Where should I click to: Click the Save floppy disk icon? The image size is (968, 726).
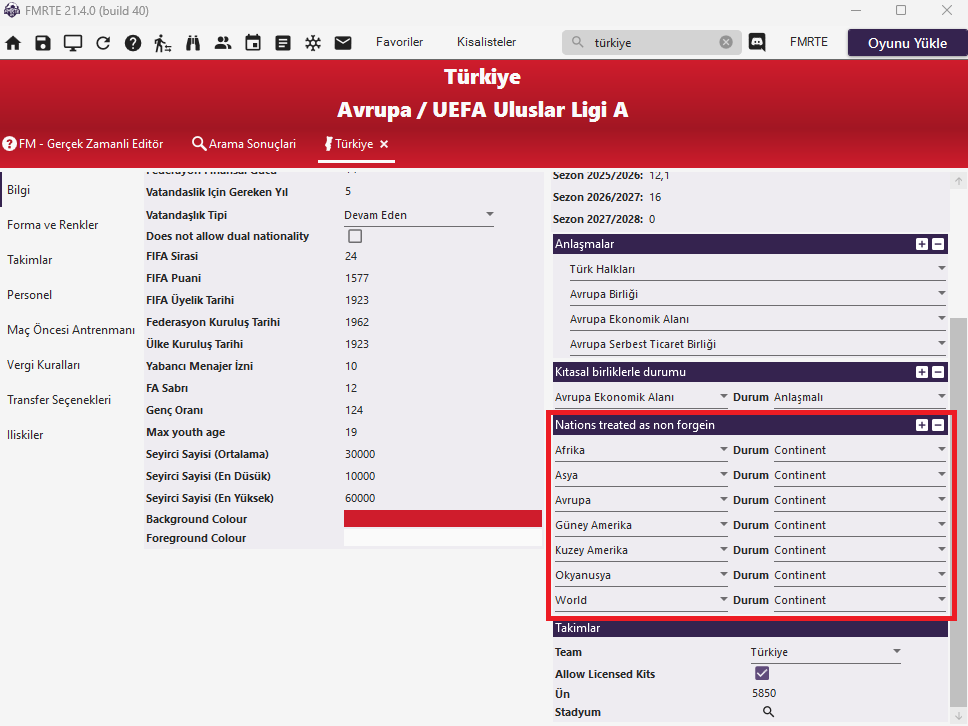pos(43,43)
